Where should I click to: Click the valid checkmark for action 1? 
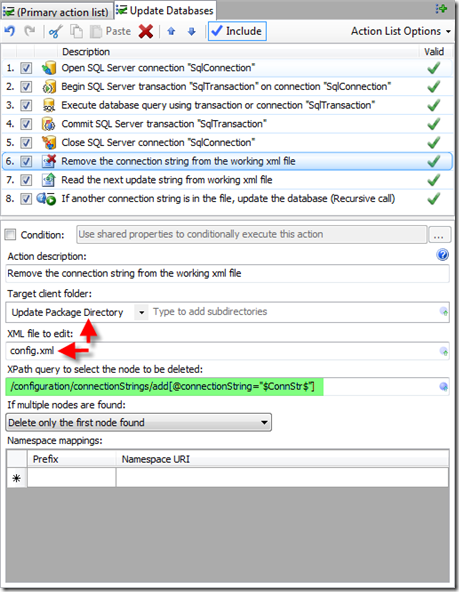tap(434, 68)
